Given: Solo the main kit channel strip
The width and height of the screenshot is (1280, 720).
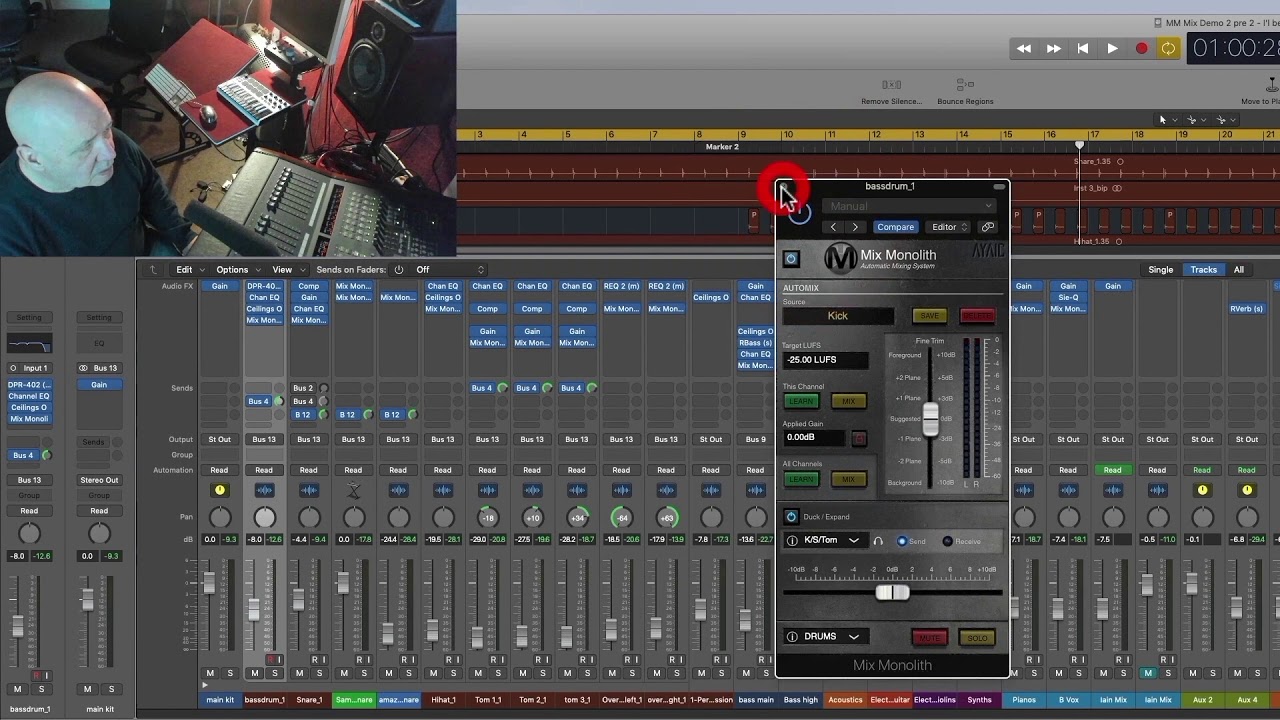Looking at the screenshot, I should [x=230, y=674].
